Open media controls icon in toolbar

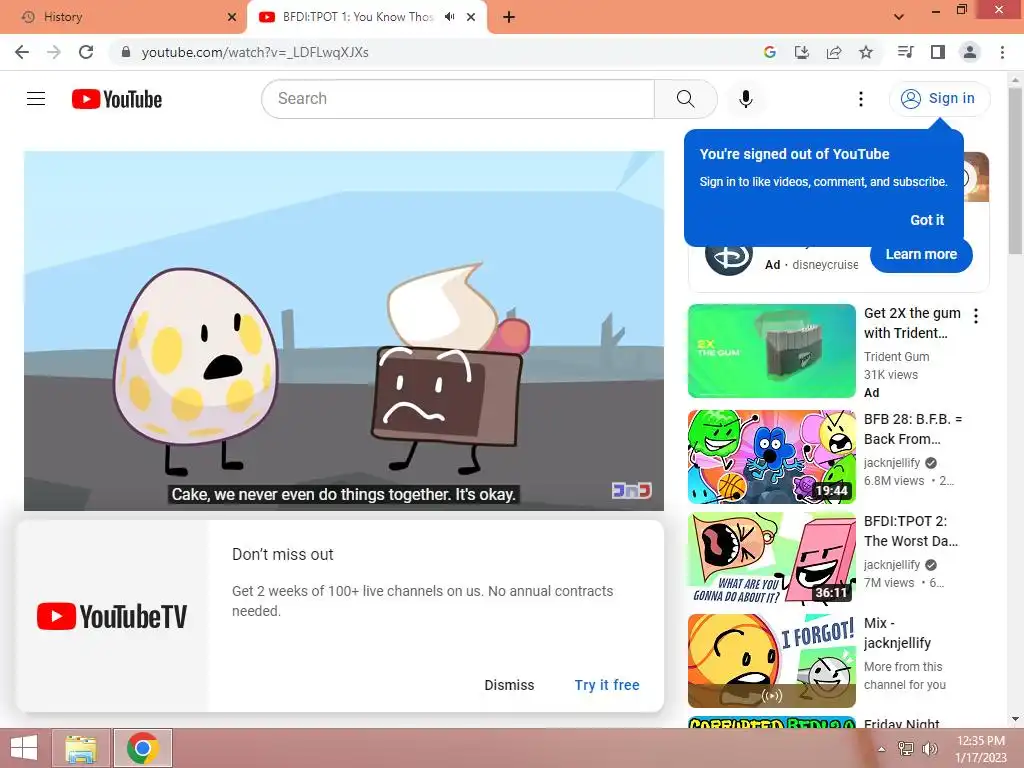(906, 52)
